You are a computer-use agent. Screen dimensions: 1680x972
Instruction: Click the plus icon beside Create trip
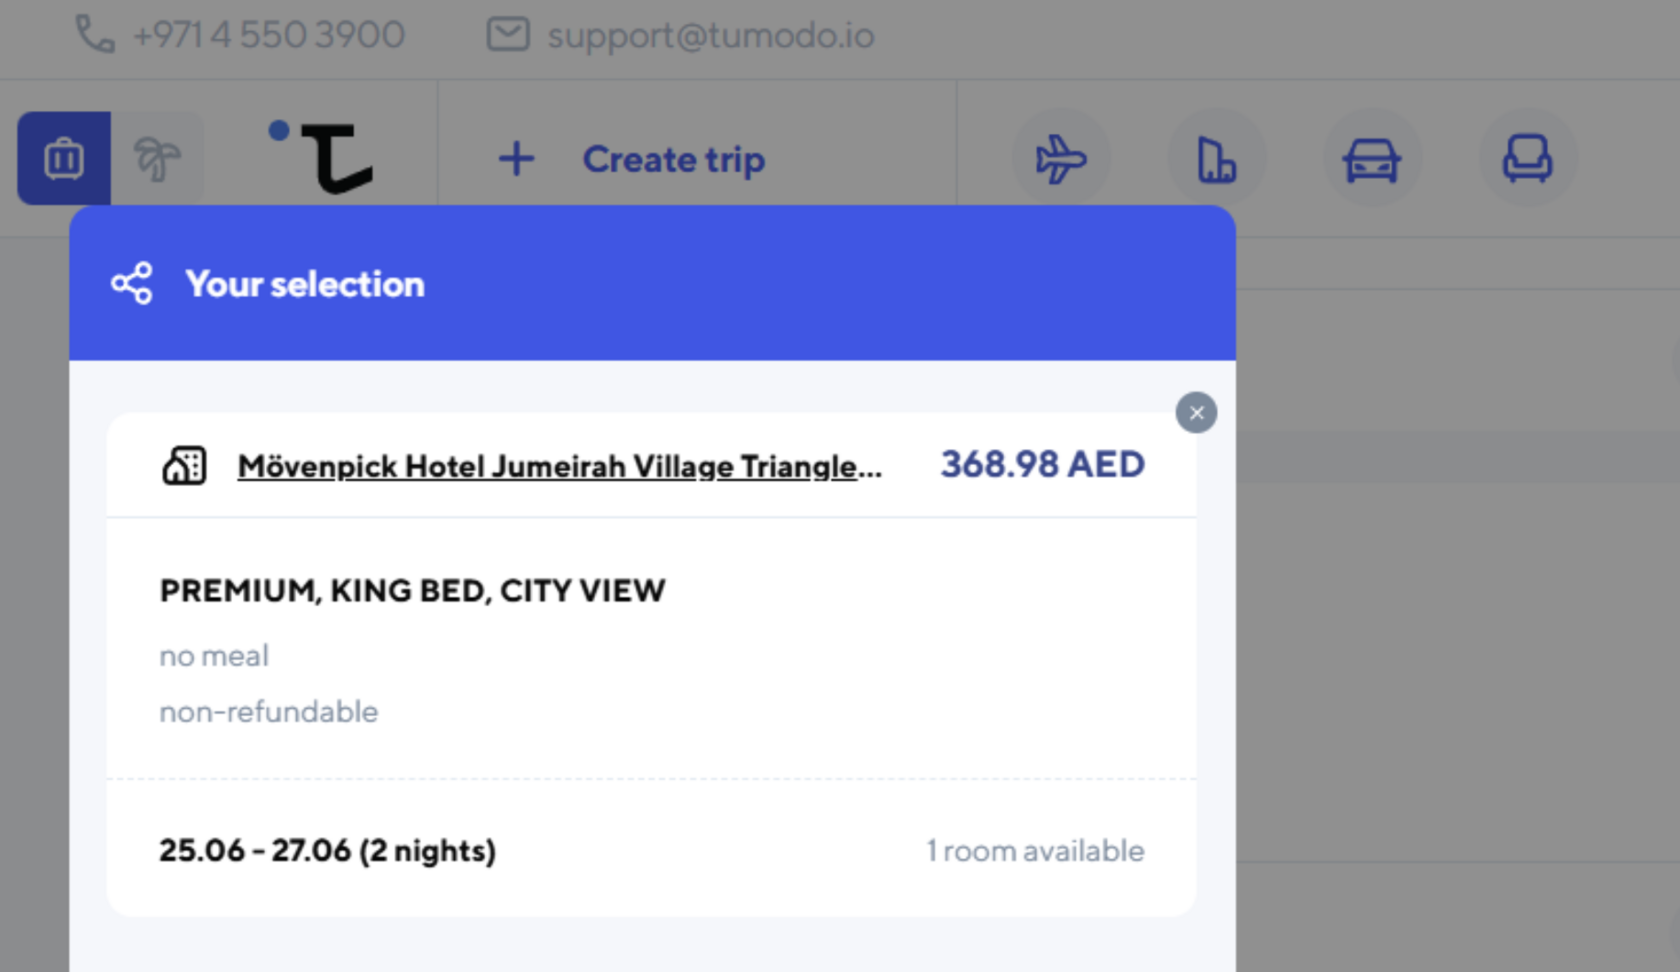click(x=516, y=159)
